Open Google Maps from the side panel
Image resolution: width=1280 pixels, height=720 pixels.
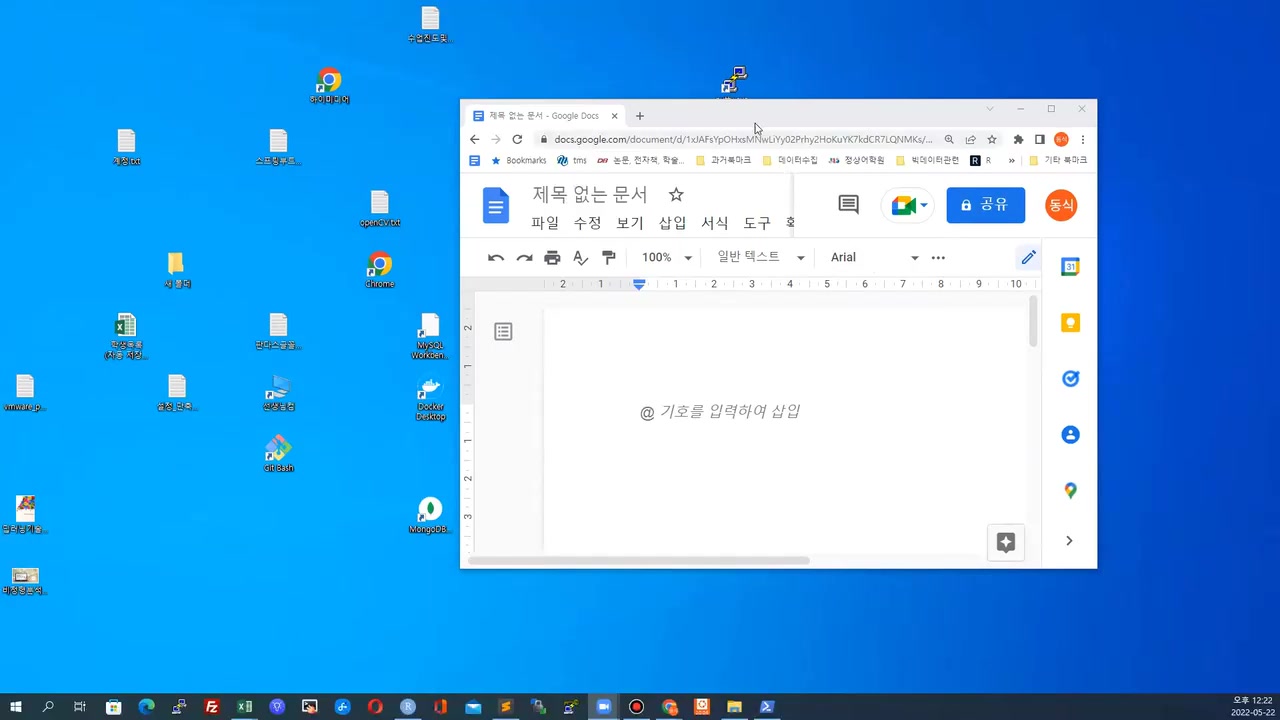[x=1070, y=490]
